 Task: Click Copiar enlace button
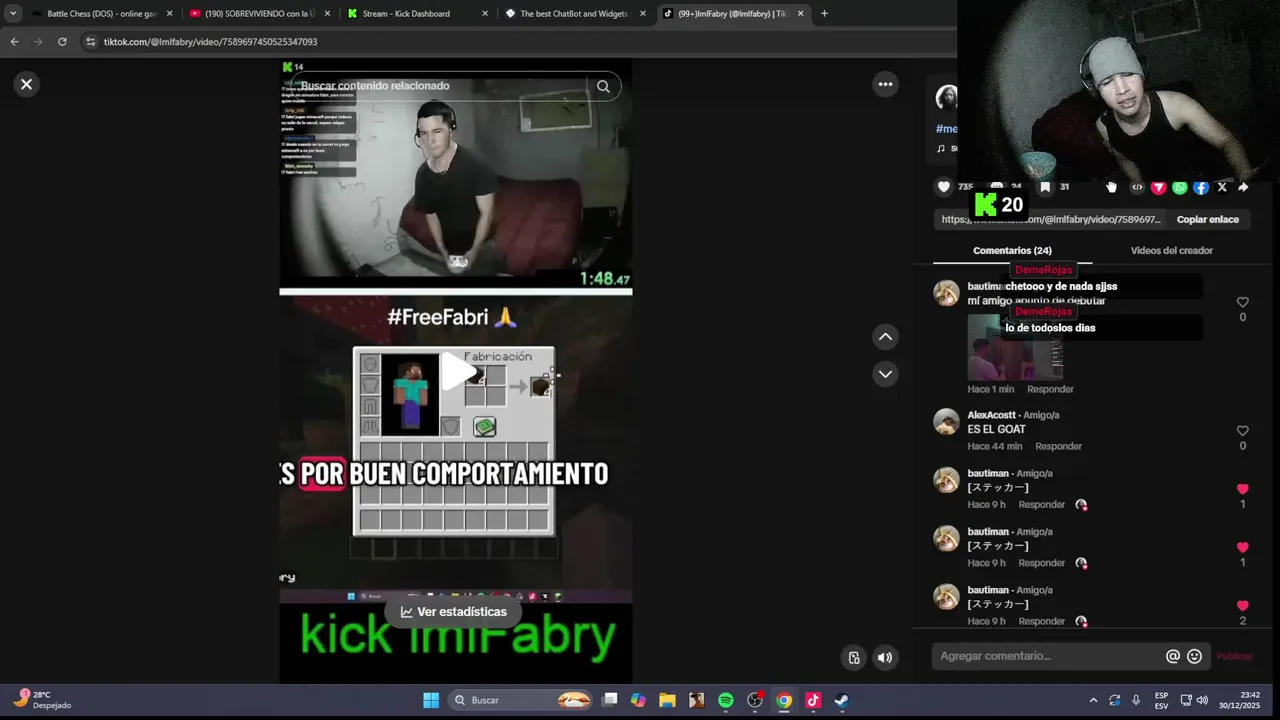(1208, 220)
